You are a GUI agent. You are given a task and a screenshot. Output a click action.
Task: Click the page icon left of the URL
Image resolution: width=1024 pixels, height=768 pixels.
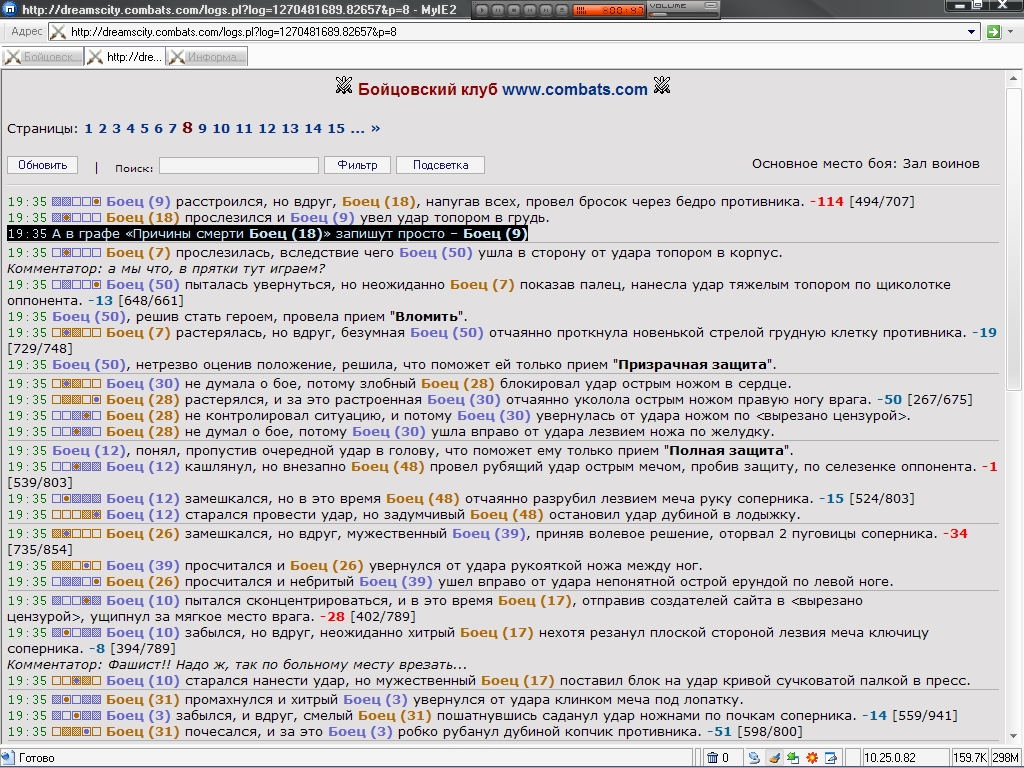[58, 31]
